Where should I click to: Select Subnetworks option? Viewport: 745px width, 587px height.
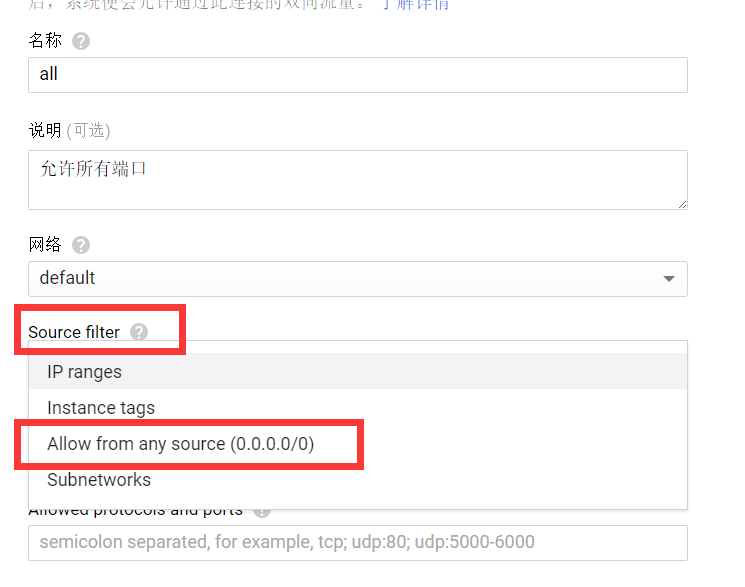pos(358,480)
